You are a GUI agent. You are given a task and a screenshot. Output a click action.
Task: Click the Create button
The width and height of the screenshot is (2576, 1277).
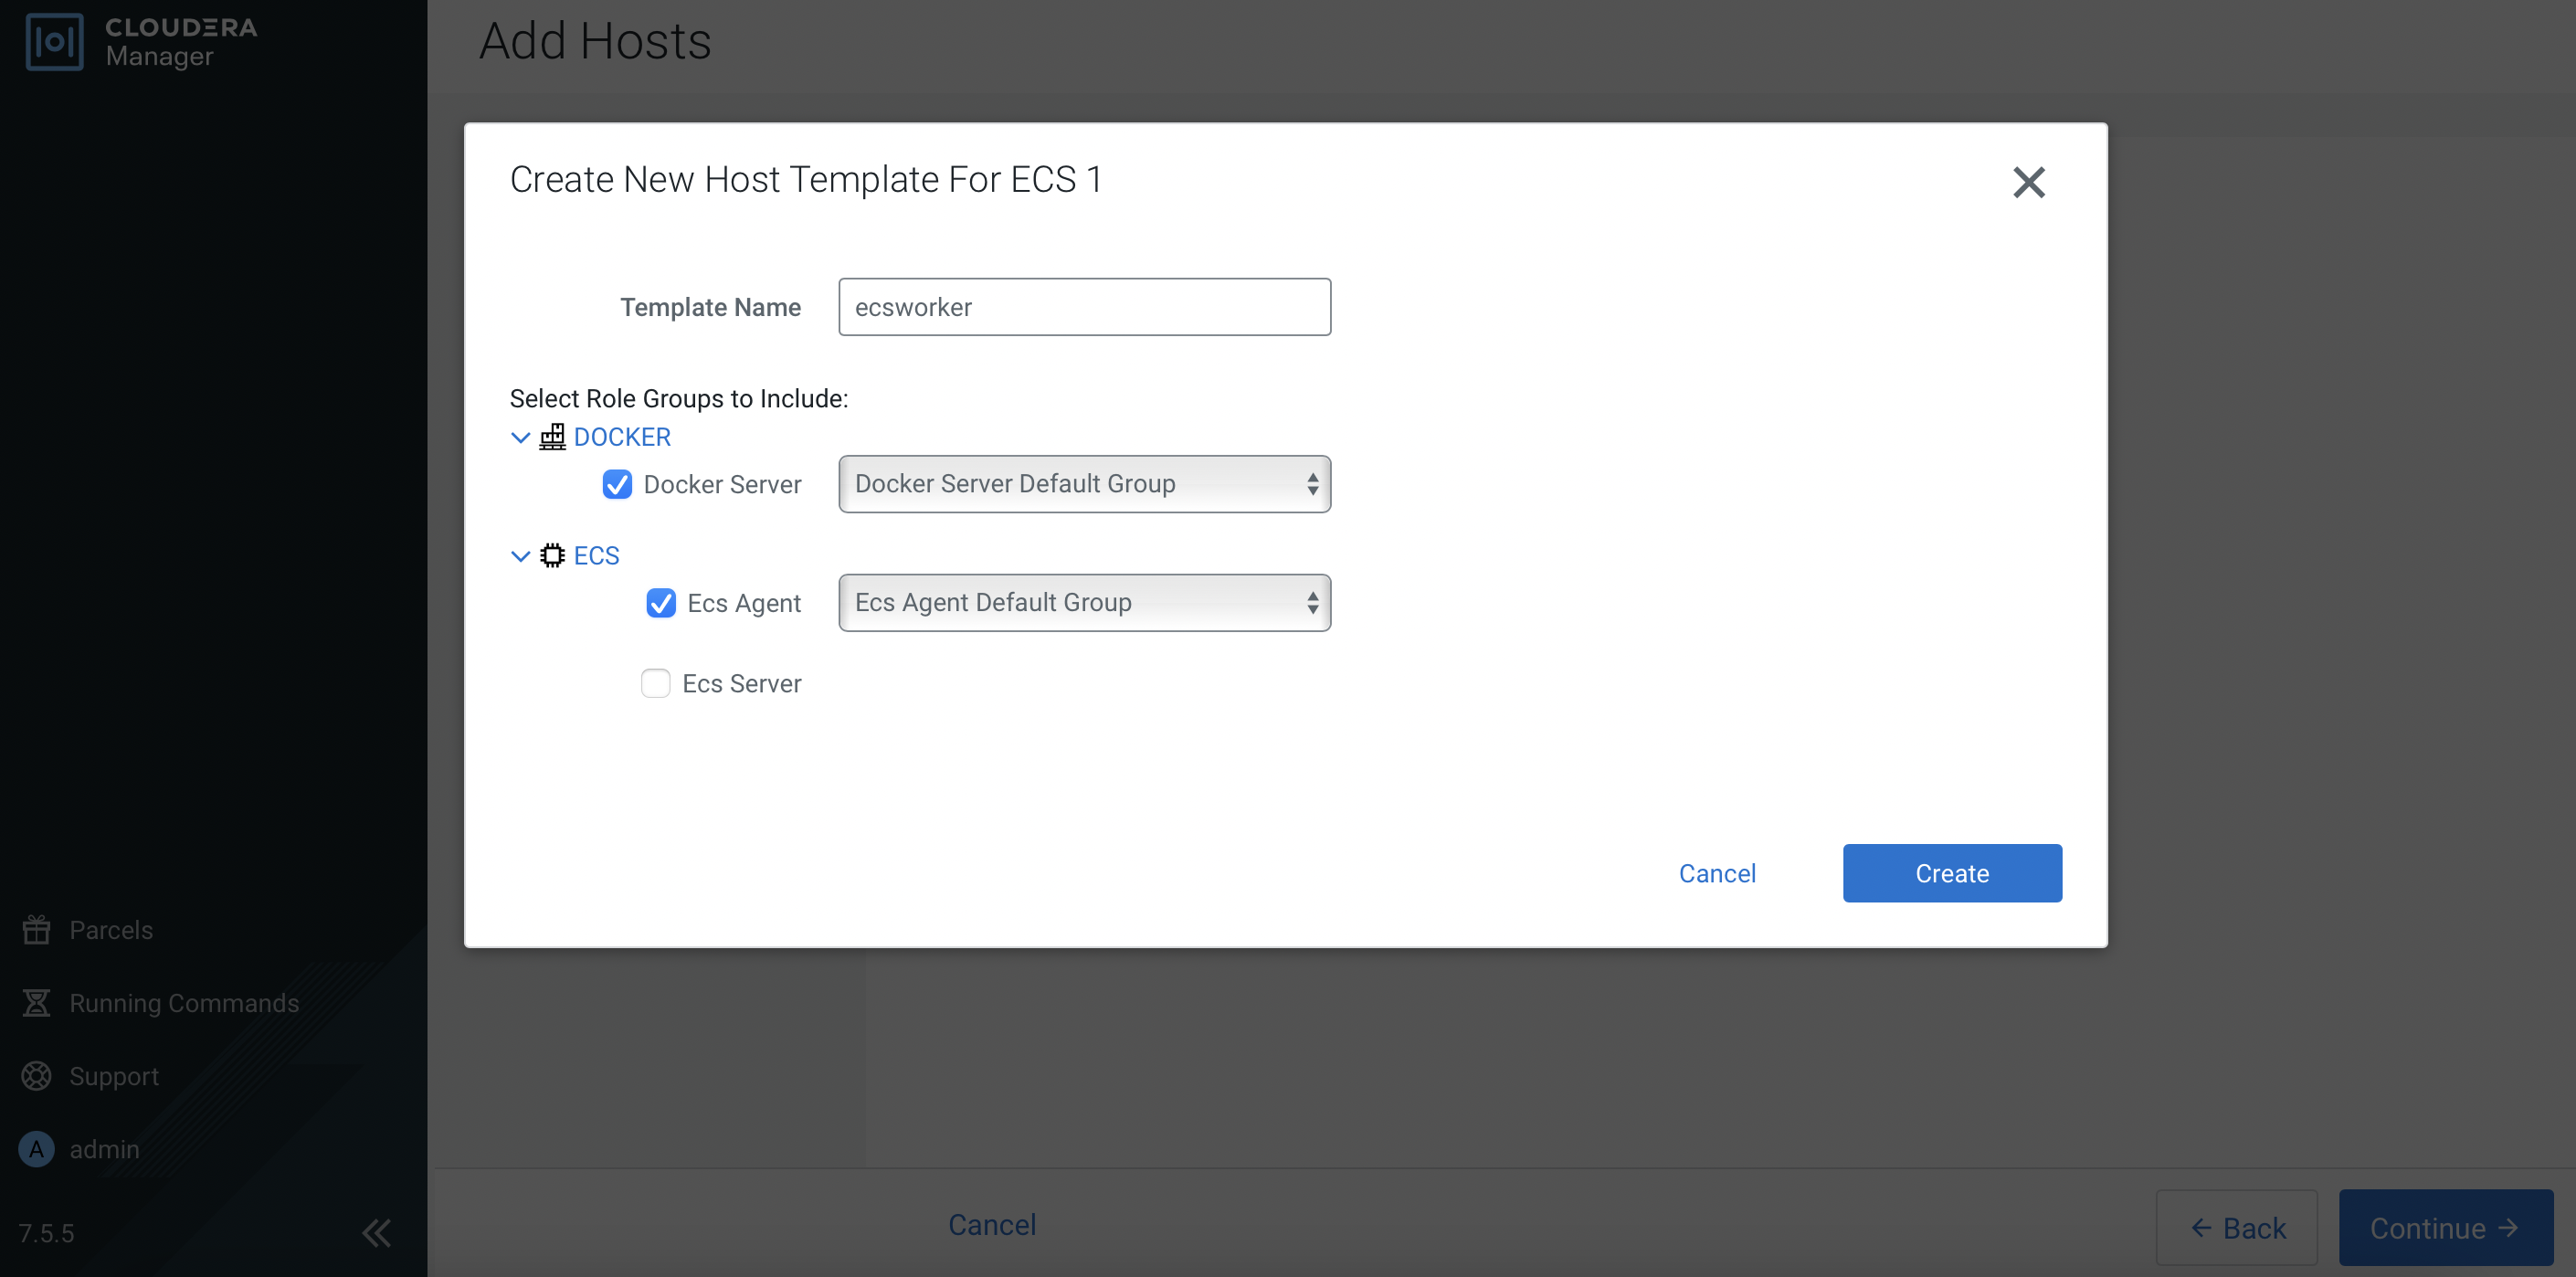[x=1951, y=873]
